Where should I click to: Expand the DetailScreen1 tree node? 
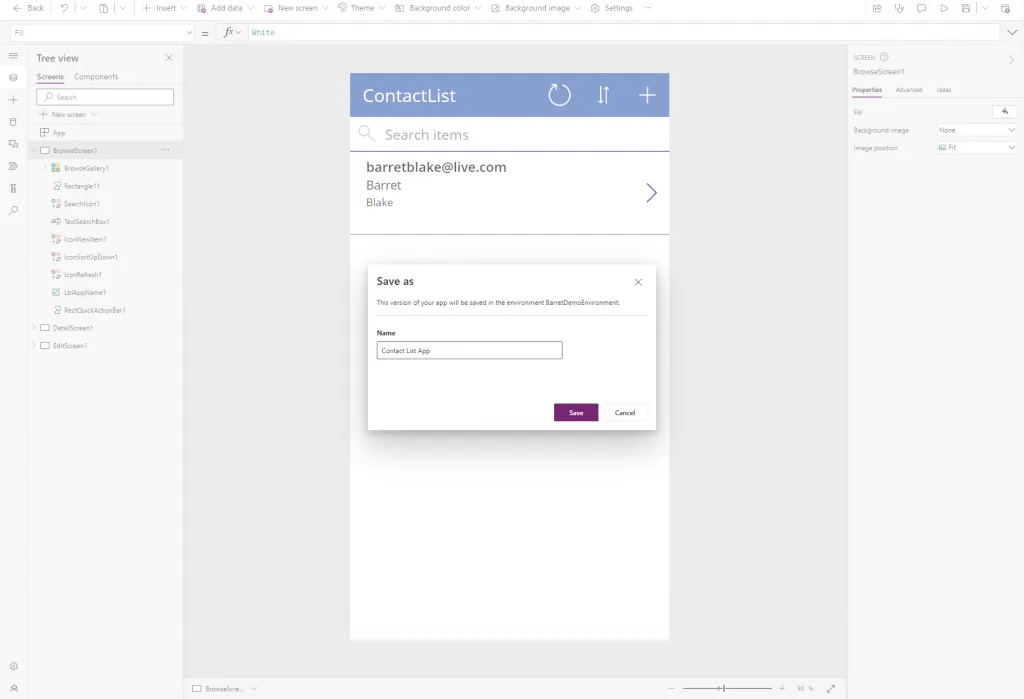pos(33,328)
